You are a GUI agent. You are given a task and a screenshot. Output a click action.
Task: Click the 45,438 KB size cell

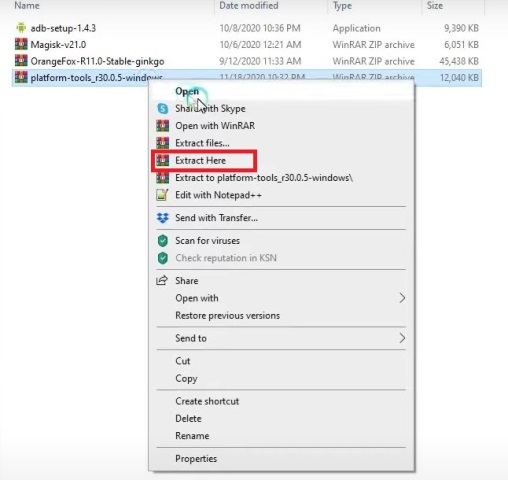pyautogui.click(x=459, y=61)
